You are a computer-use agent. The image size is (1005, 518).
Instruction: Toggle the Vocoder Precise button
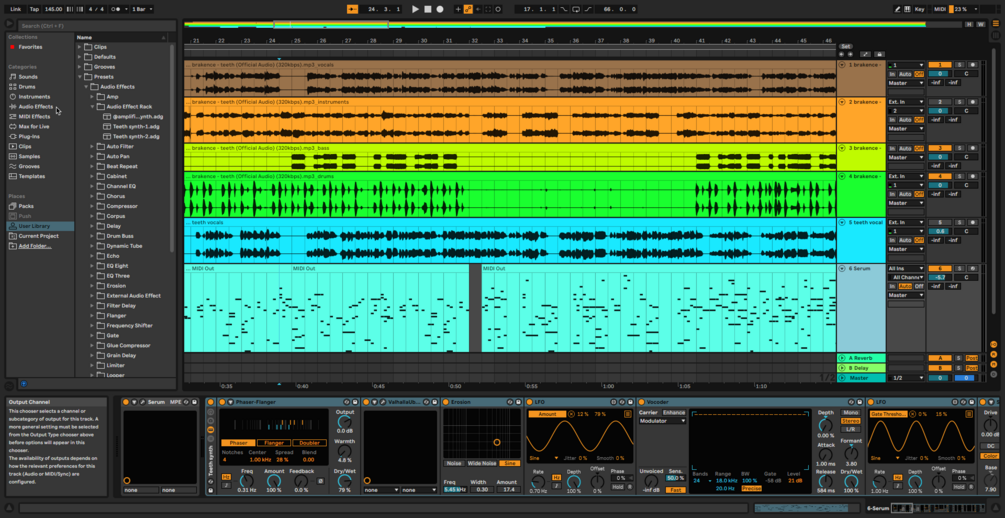[751, 489]
